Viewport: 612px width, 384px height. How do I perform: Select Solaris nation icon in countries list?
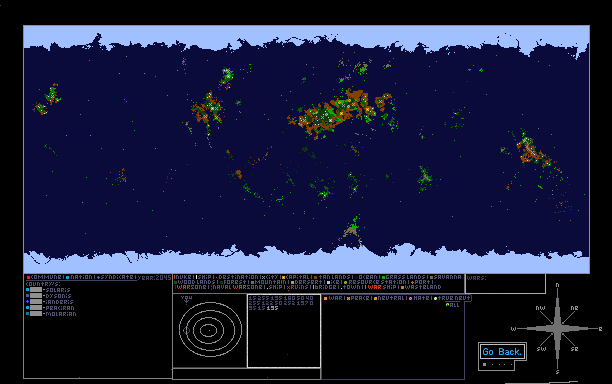pyautogui.click(x=27, y=290)
